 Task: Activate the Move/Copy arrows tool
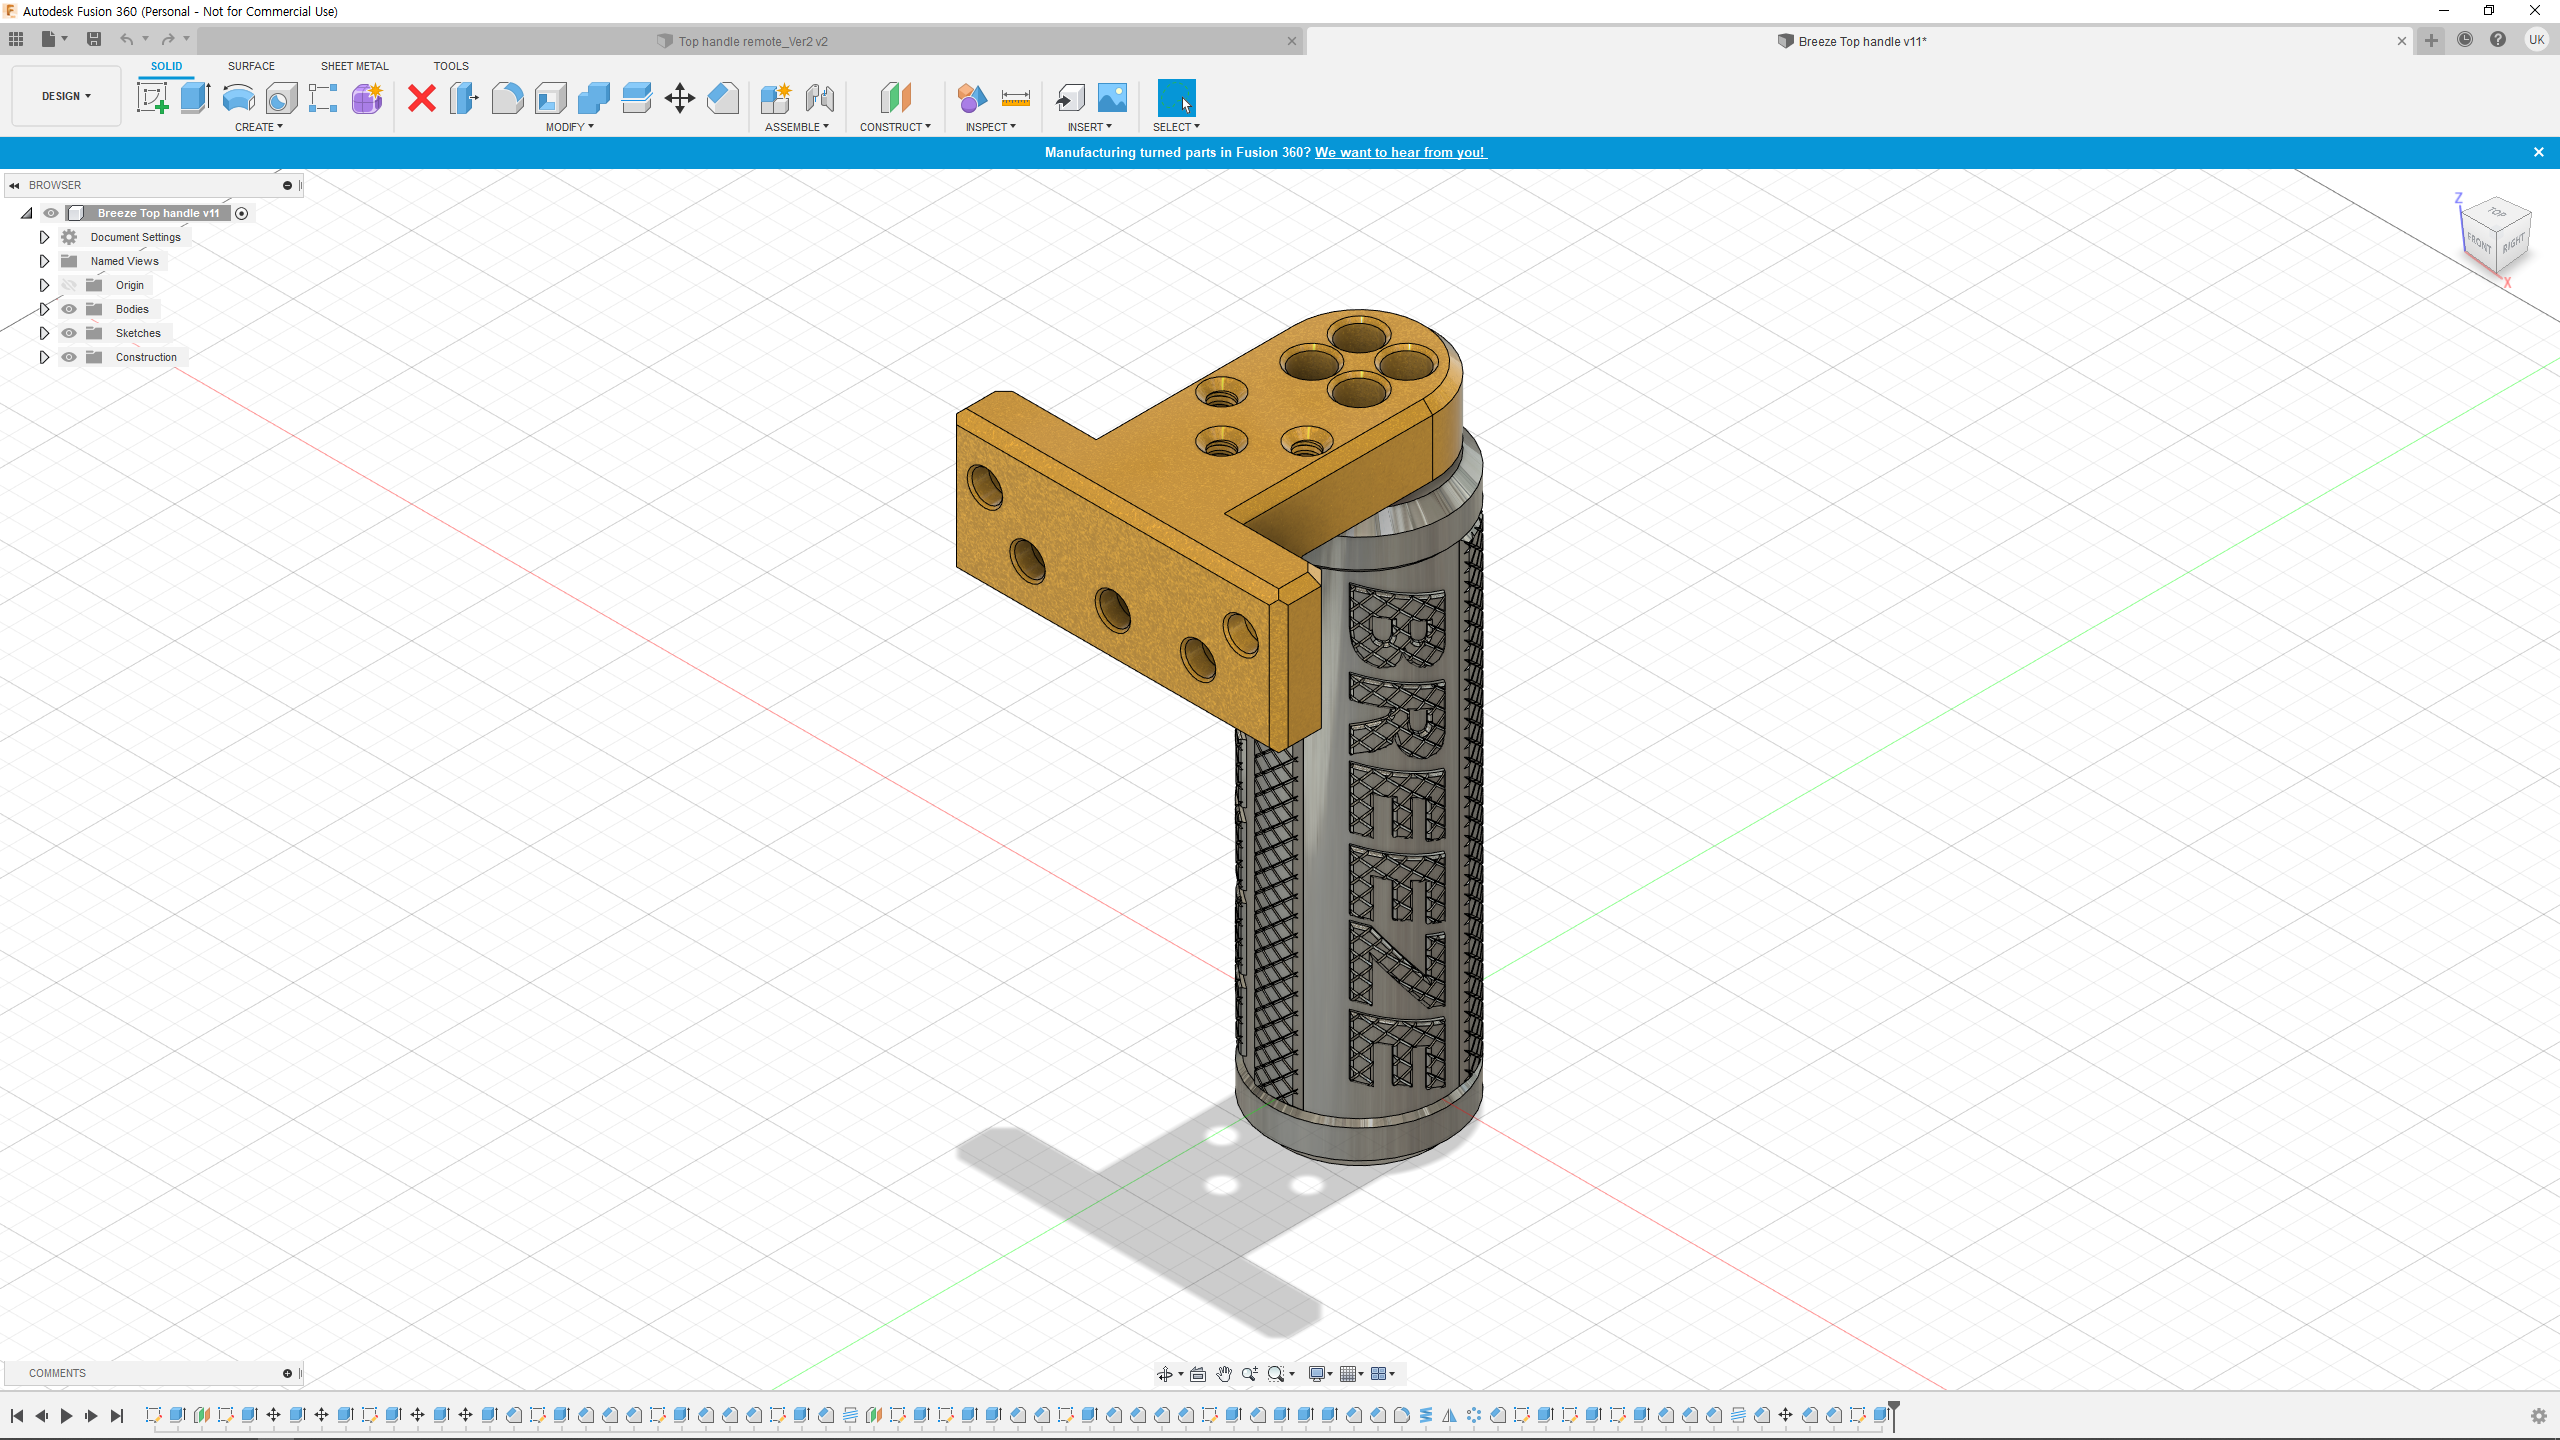[679, 98]
